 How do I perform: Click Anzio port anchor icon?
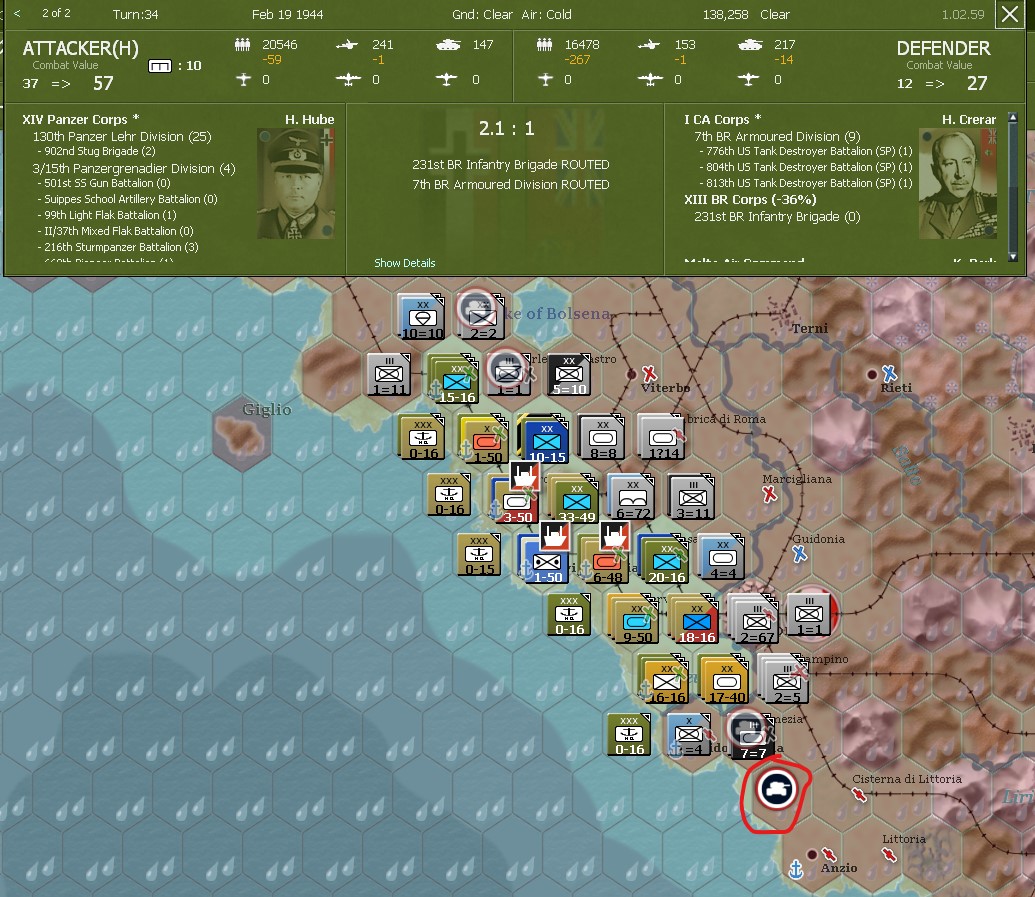pyautogui.click(x=796, y=869)
